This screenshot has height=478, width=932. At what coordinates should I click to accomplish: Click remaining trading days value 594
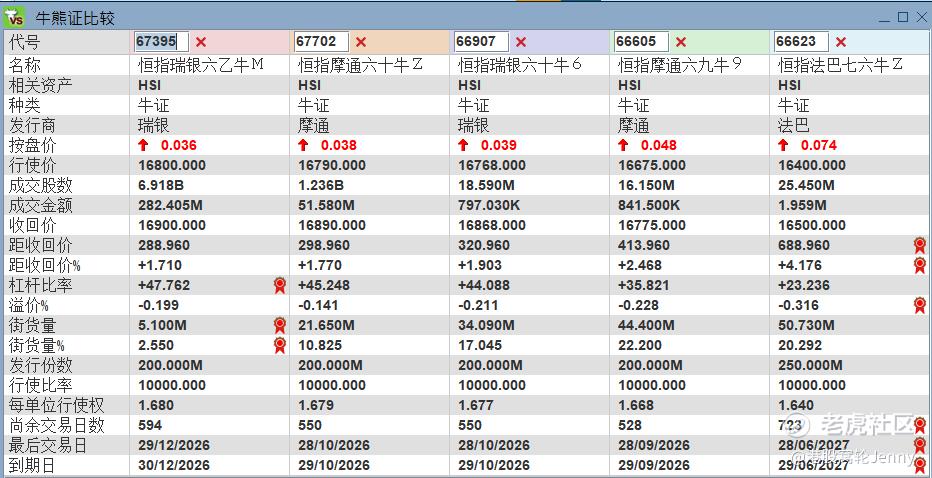150,425
